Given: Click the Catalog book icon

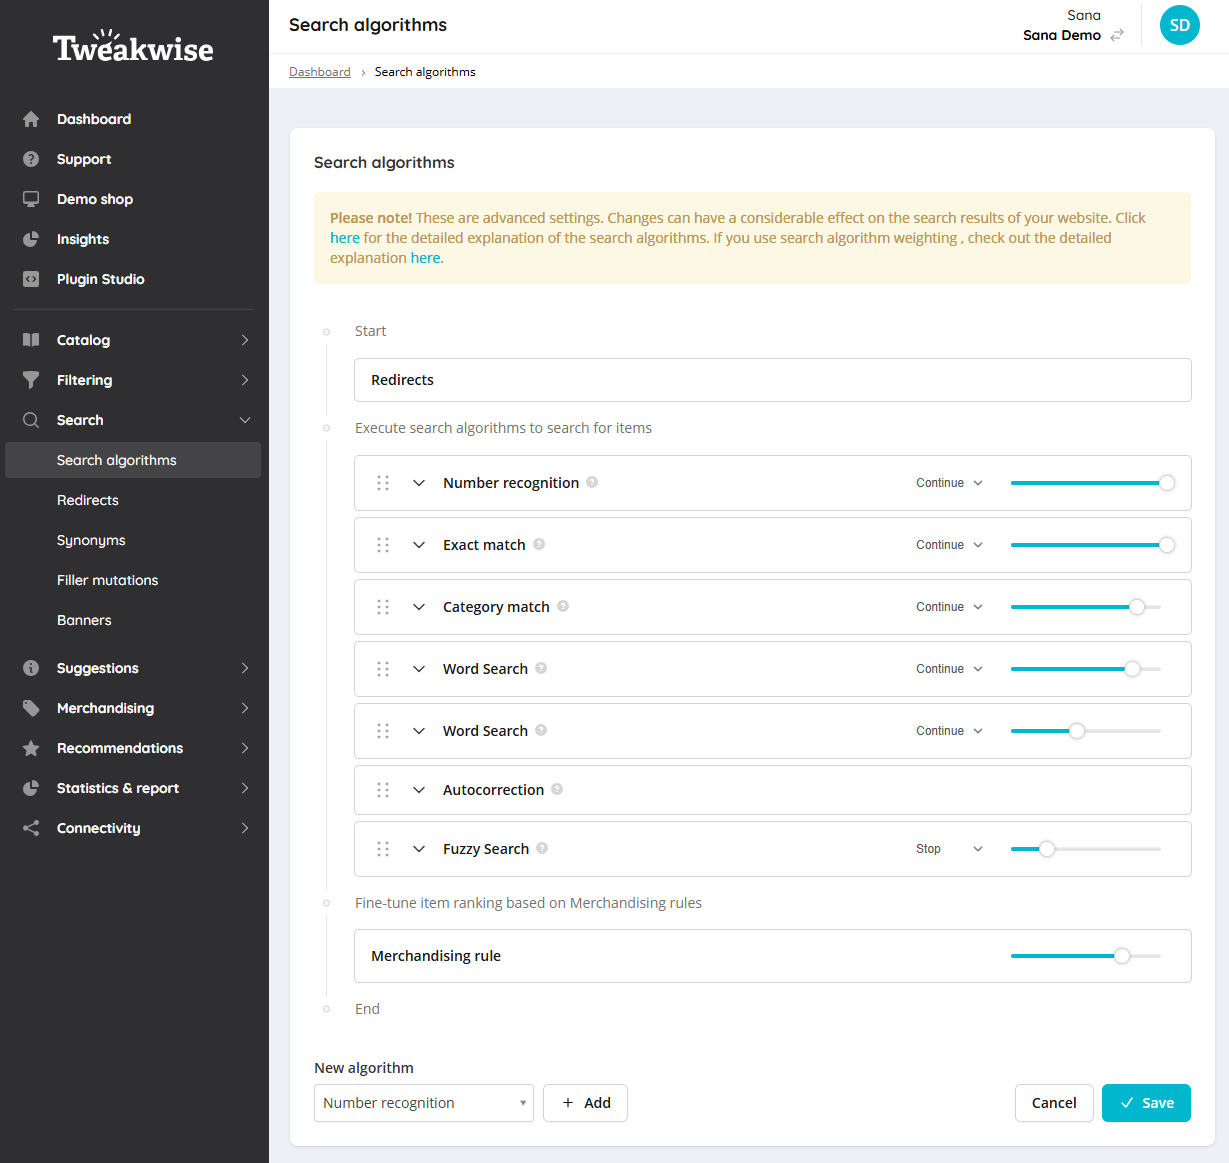Looking at the screenshot, I should [x=31, y=340].
